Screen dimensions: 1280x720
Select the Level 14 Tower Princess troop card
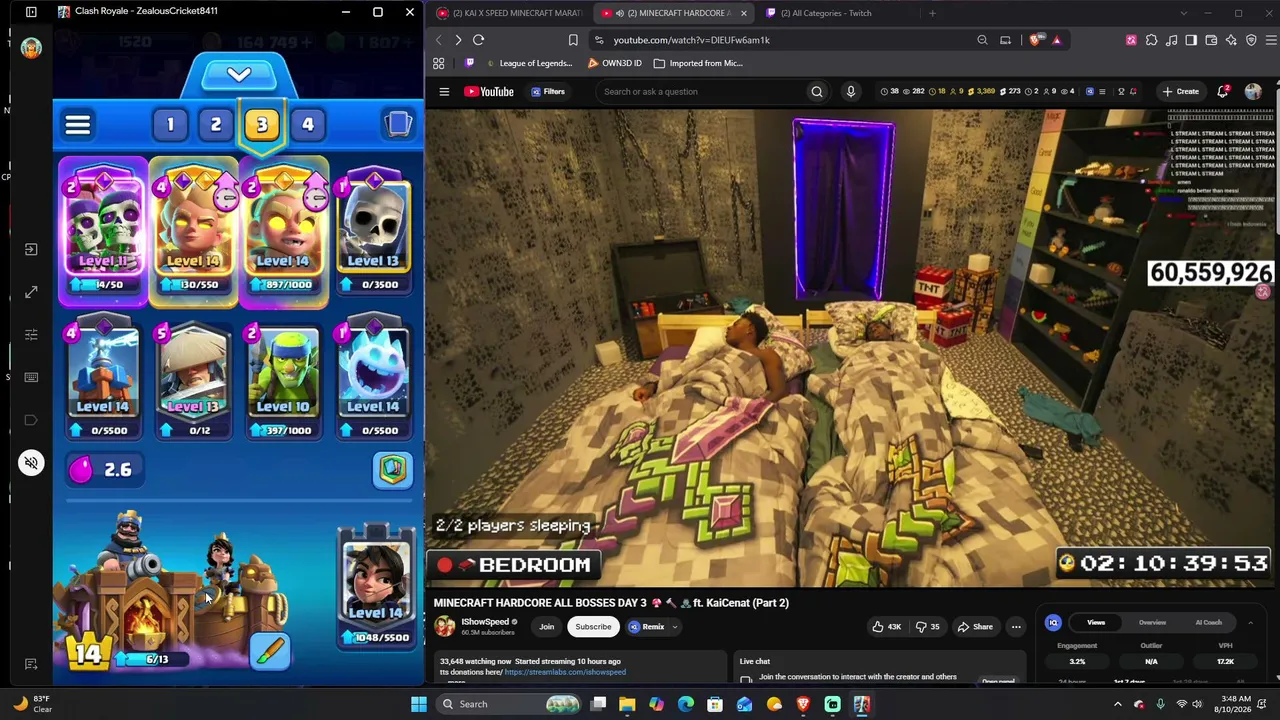pyautogui.click(x=376, y=587)
